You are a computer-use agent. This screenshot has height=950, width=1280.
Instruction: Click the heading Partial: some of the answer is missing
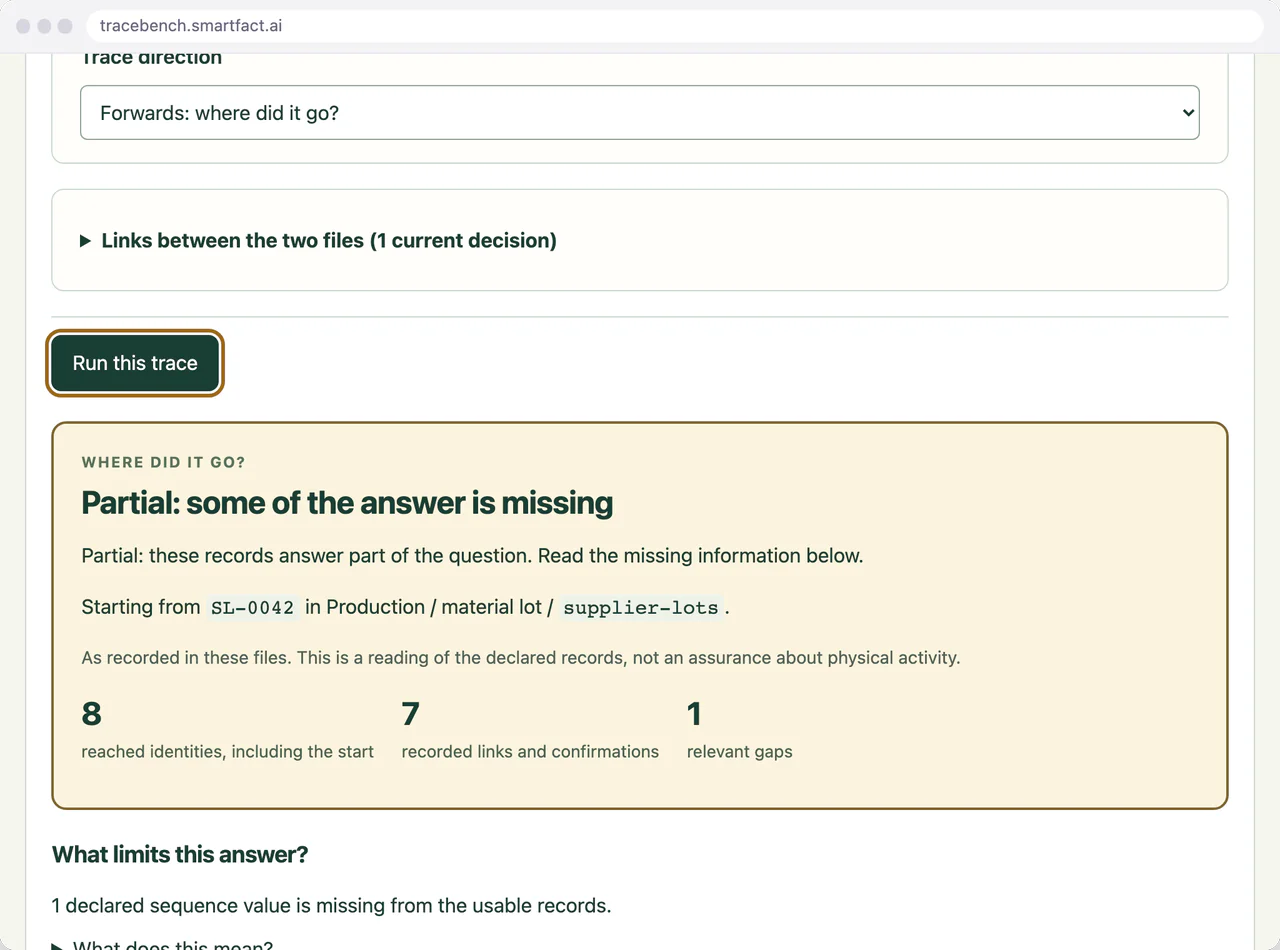(347, 502)
